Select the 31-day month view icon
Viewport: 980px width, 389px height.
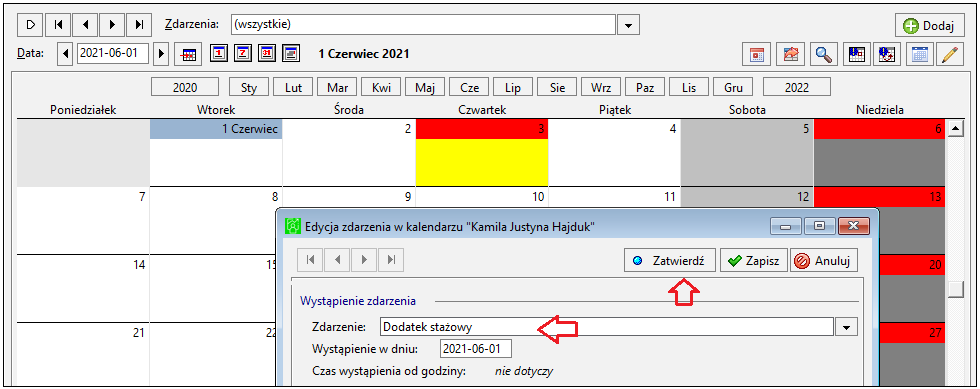click(267, 53)
